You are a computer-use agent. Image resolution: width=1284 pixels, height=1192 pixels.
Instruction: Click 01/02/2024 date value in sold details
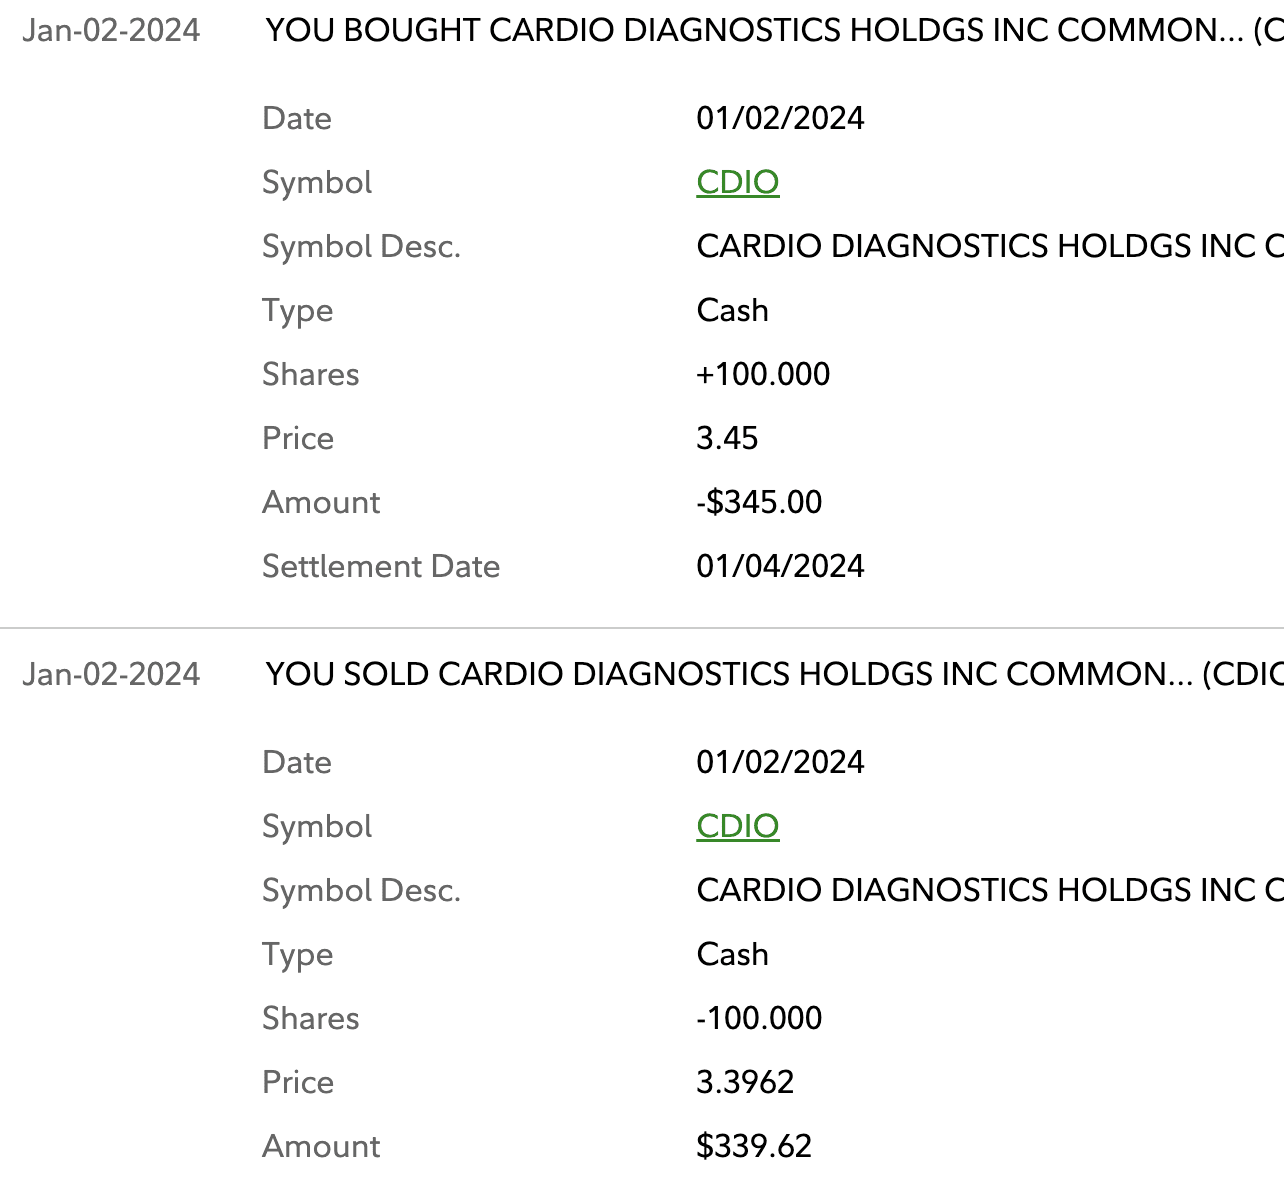pos(780,762)
